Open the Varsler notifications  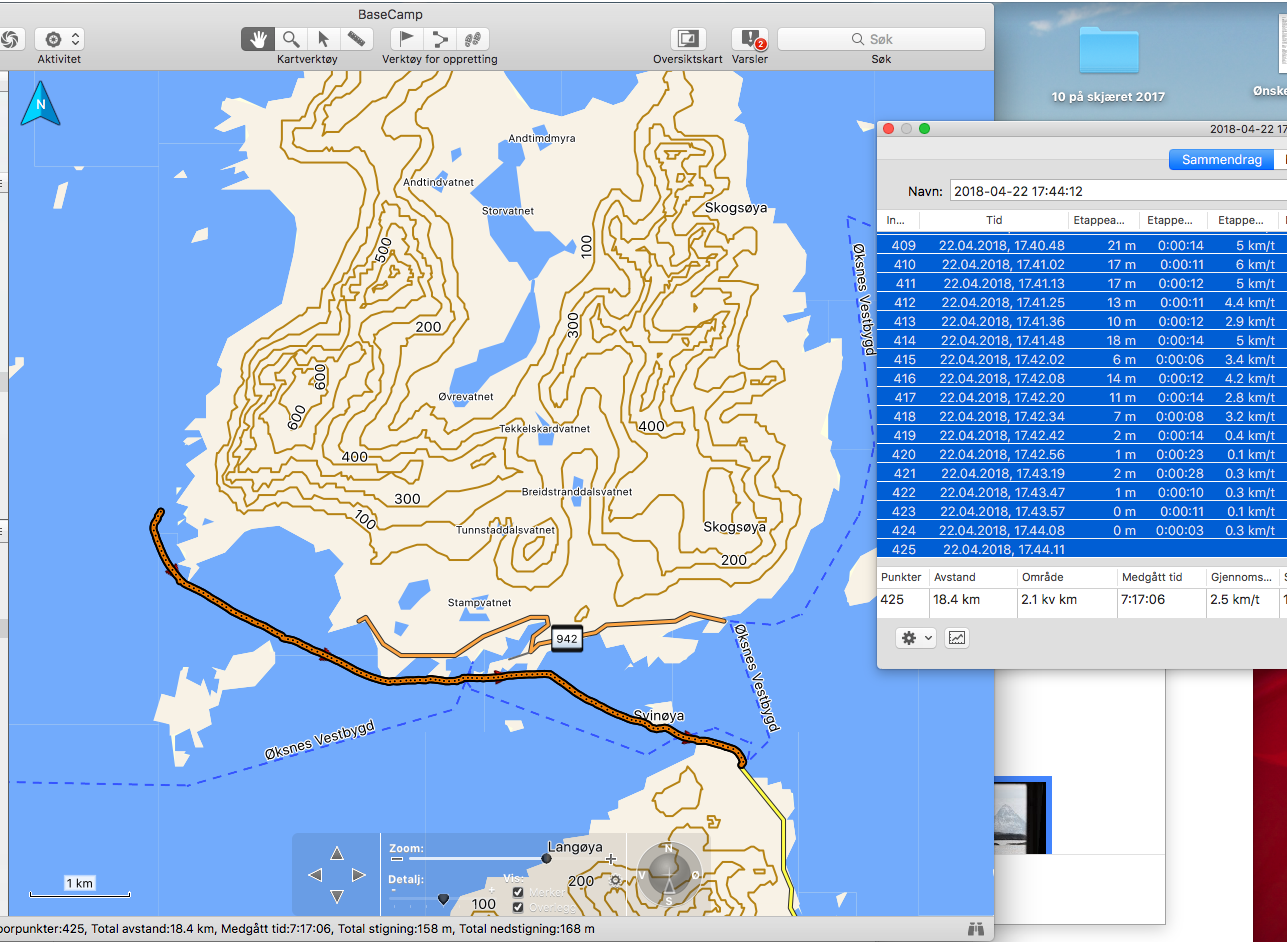[x=749, y=39]
